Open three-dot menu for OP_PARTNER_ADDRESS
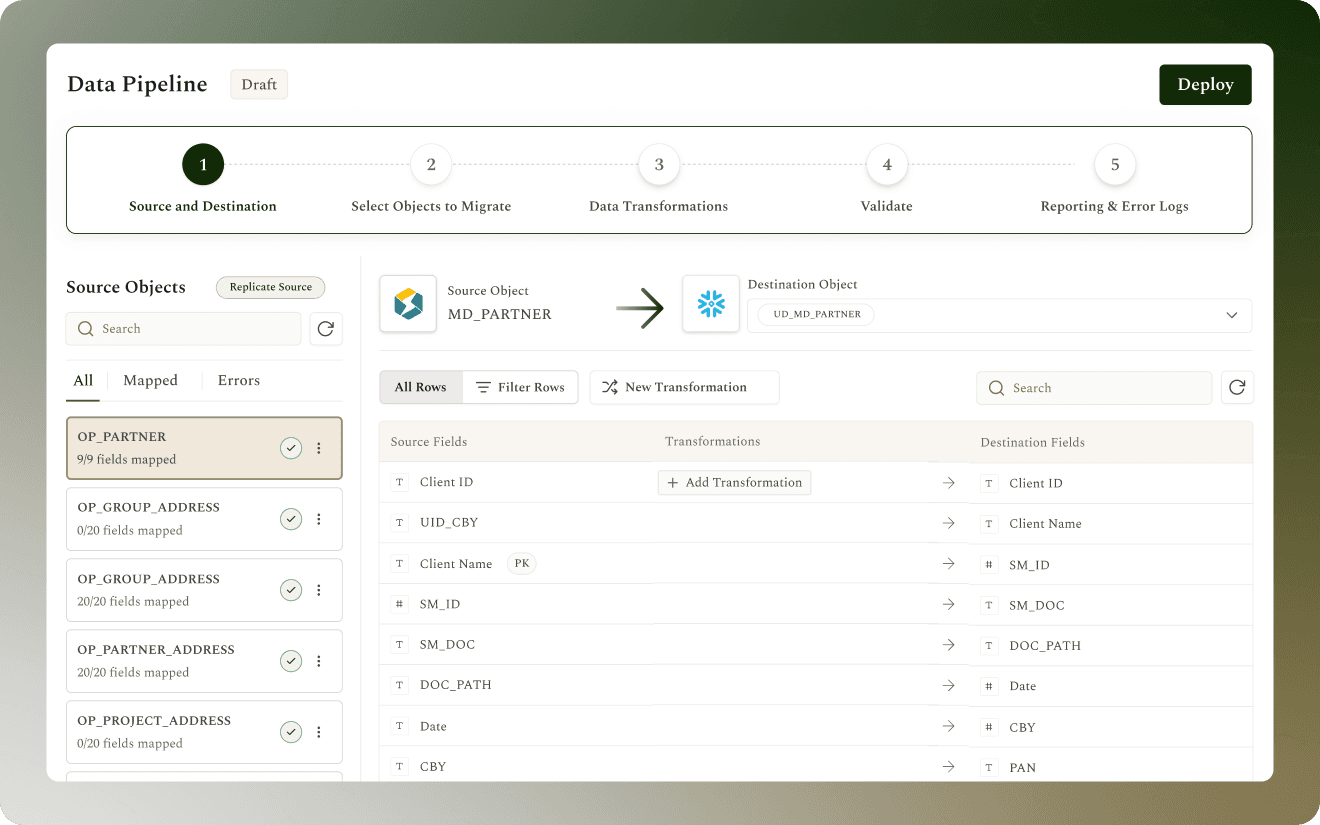 pyautogui.click(x=319, y=661)
